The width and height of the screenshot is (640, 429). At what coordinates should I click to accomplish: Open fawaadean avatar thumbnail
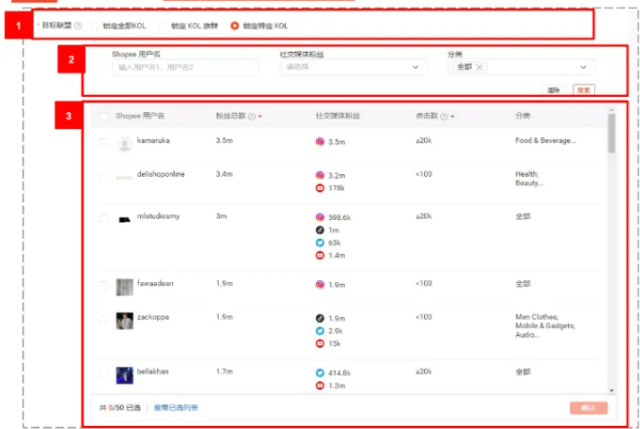124,287
